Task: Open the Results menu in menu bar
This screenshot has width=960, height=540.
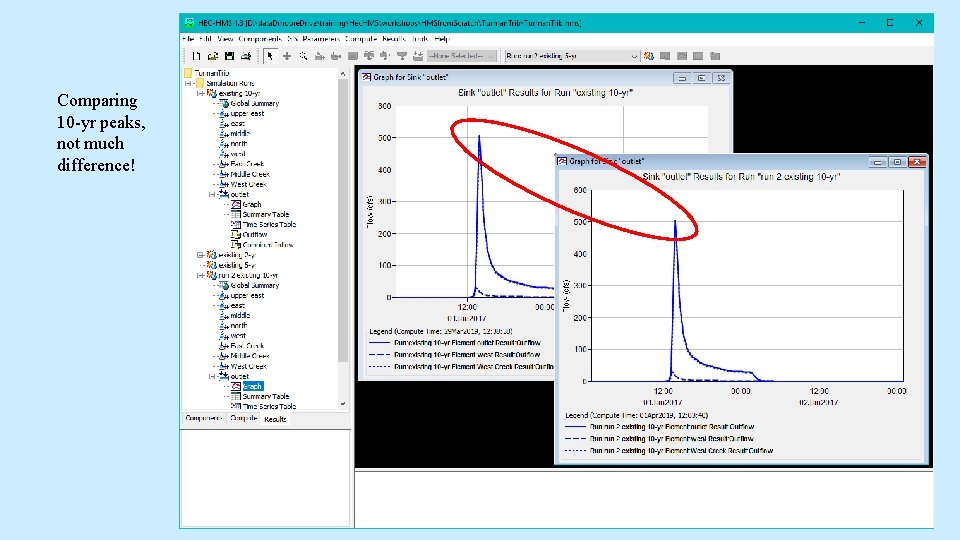Action: pyautogui.click(x=394, y=39)
